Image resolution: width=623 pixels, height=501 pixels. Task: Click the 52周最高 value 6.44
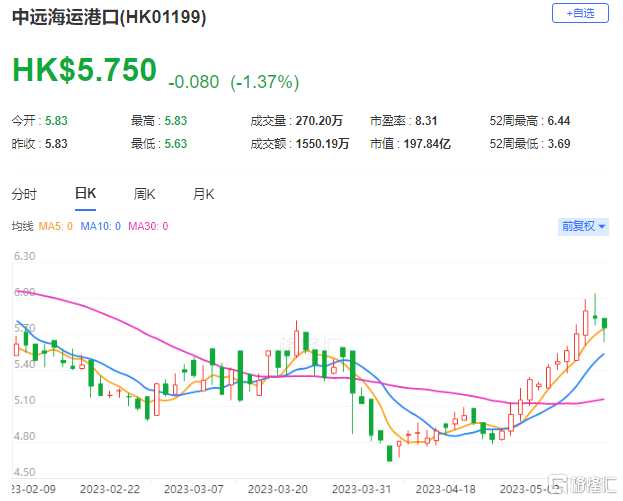point(559,120)
